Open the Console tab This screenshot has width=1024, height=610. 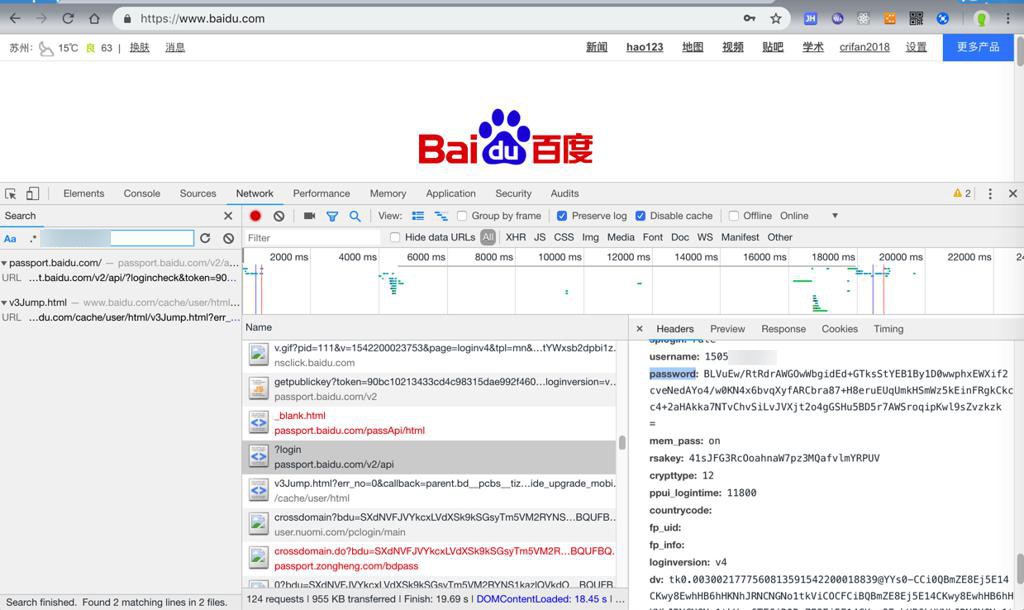pos(142,193)
